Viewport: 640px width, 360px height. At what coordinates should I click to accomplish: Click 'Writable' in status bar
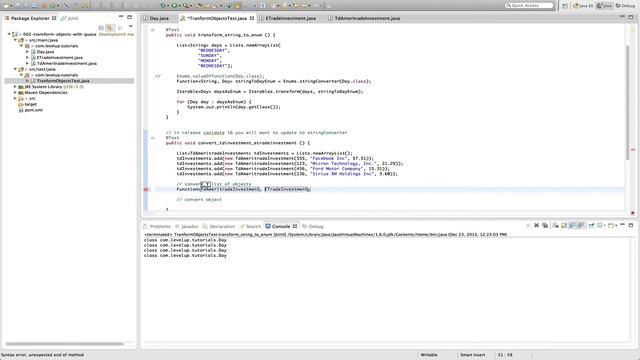click(429, 355)
